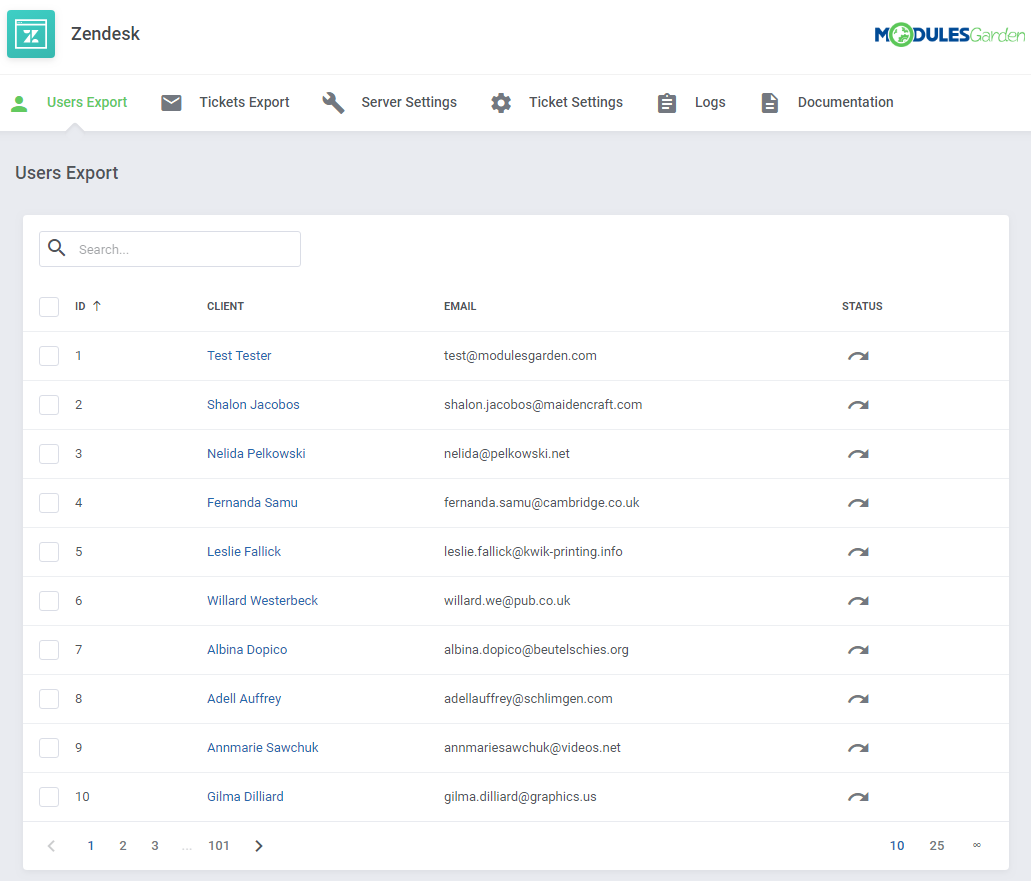
Task: Click the Server Settings wrench icon
Action: [333, 103]
